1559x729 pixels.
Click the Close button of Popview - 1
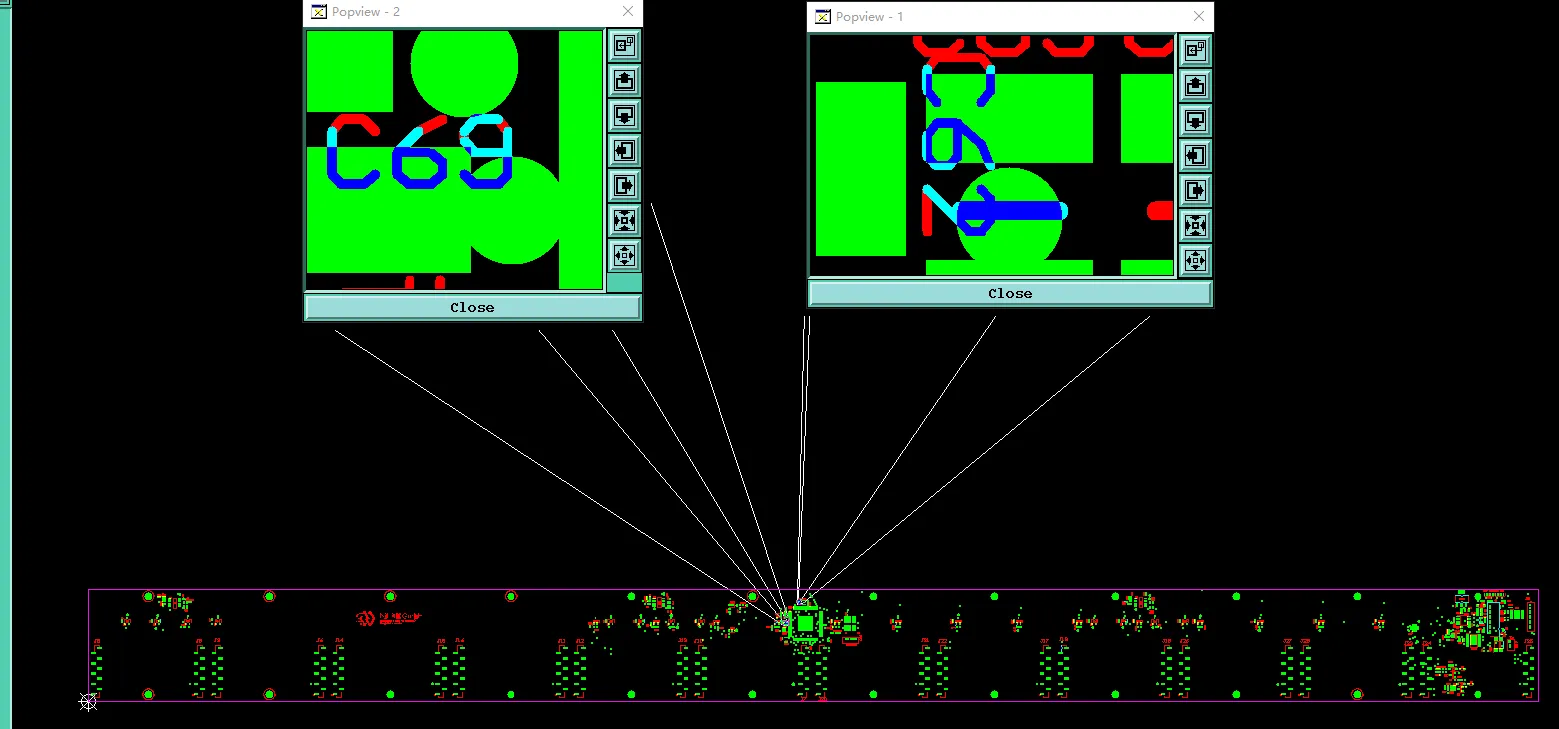(x=1010, y=293)
